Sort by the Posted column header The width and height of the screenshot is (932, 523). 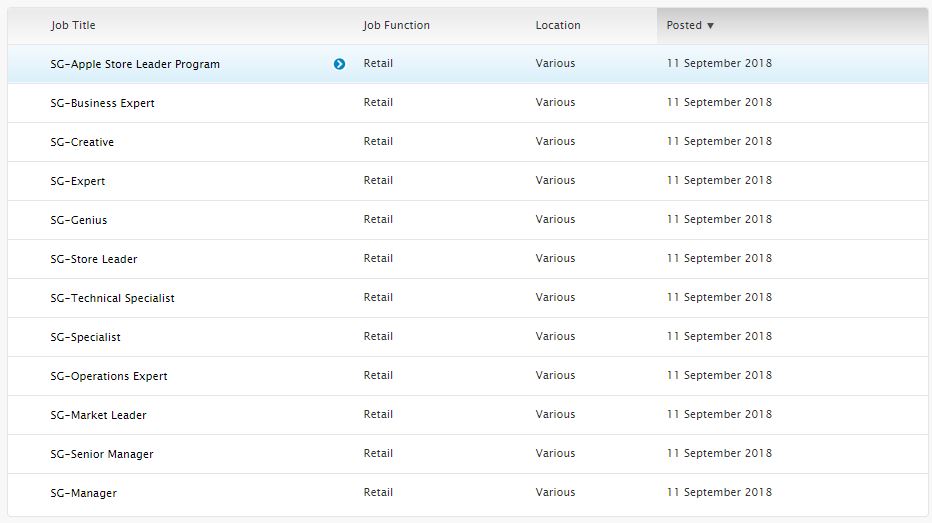690,25
